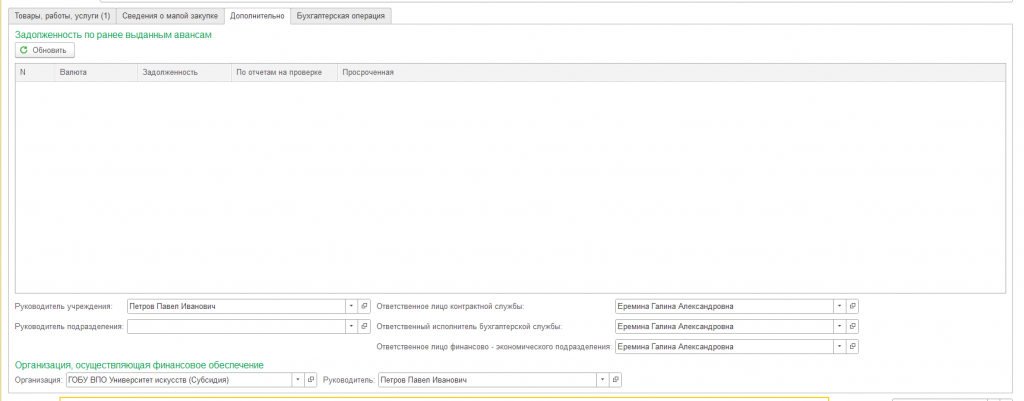Click open icon for Руководитель beside Организация
The height and width of the screenshot is (401, 1024).
[615, 379]
